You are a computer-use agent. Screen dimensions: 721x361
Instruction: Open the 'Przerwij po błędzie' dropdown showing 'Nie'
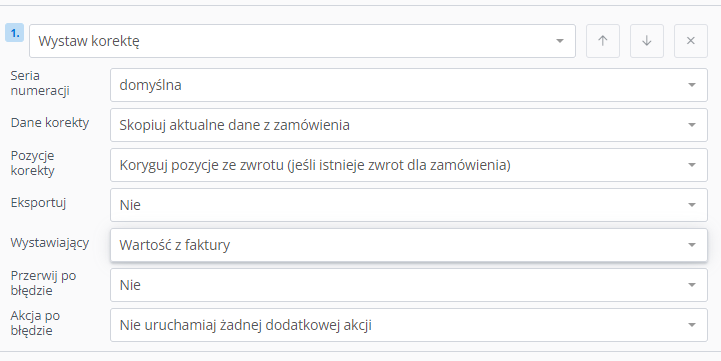point(409,285)
